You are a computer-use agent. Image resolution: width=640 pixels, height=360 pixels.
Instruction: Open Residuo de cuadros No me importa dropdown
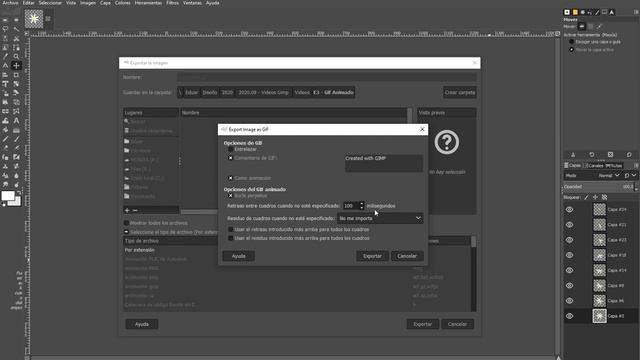pos(380,218)
